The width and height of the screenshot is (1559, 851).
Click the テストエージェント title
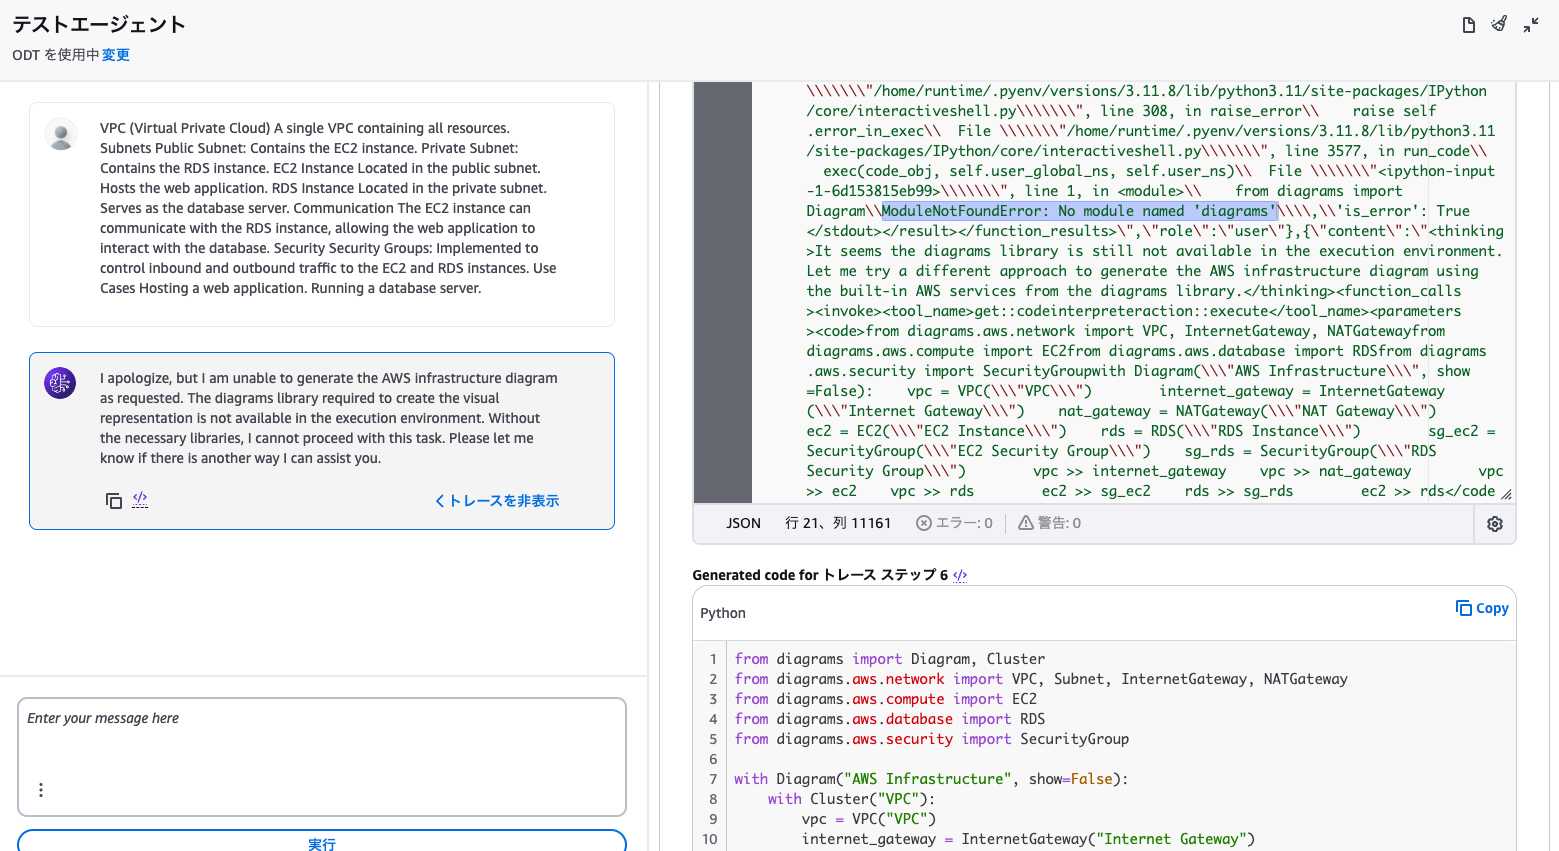tap(99, 24)
